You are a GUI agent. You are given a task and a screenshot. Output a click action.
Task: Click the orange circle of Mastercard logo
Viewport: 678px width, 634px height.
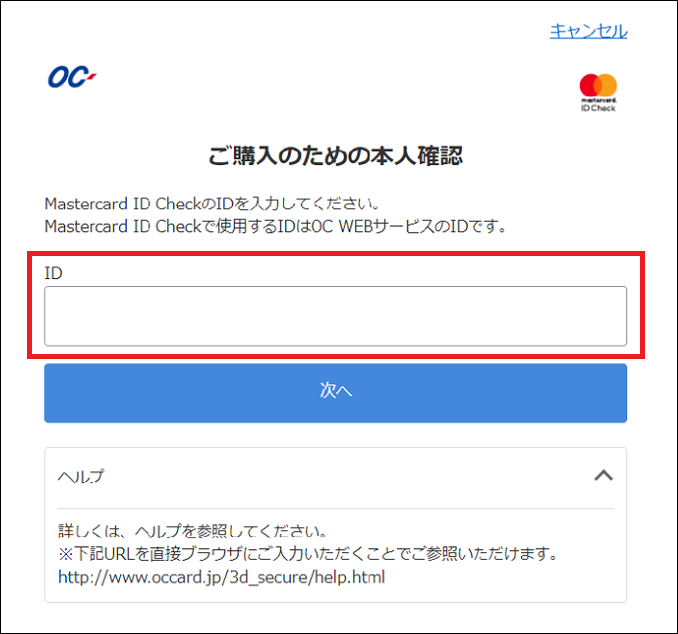click(x=607, y=85)
